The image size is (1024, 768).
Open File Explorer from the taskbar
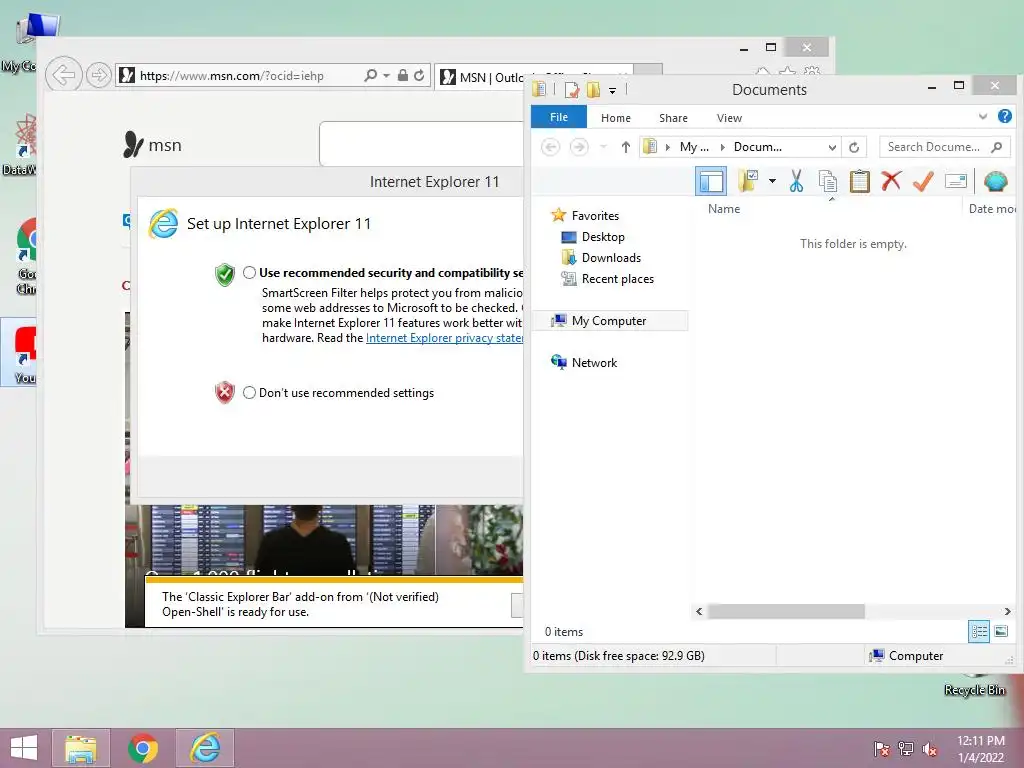(x=80, y=748)
